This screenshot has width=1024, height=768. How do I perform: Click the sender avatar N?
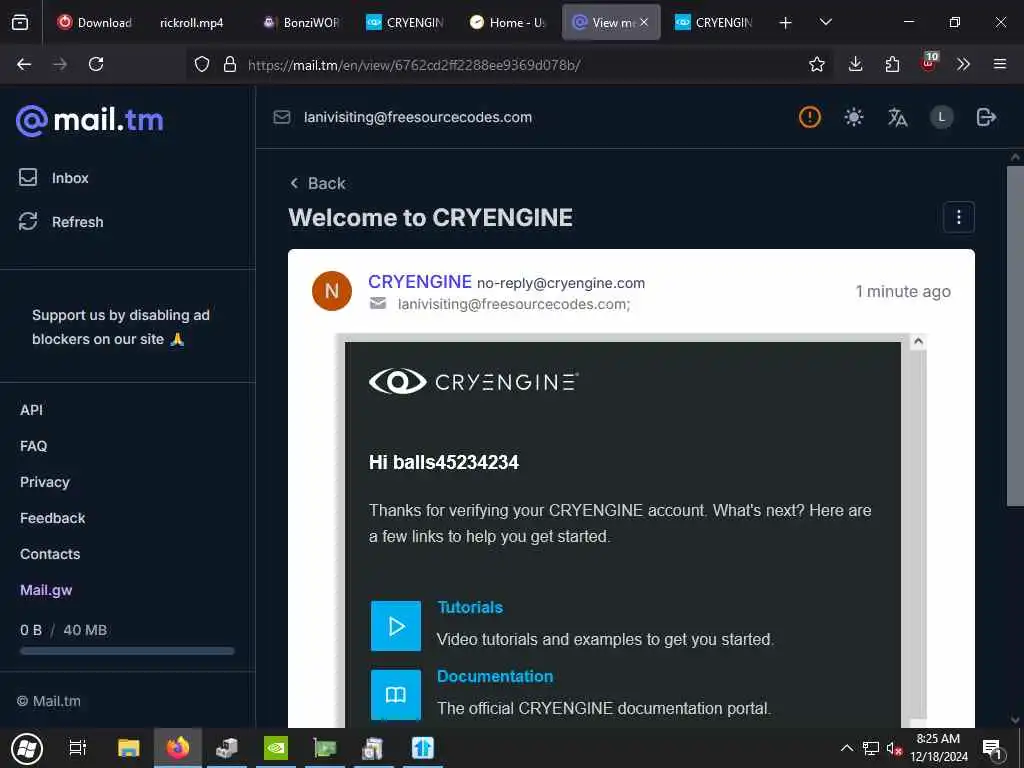pyautogui.click(x=332, y=291)
